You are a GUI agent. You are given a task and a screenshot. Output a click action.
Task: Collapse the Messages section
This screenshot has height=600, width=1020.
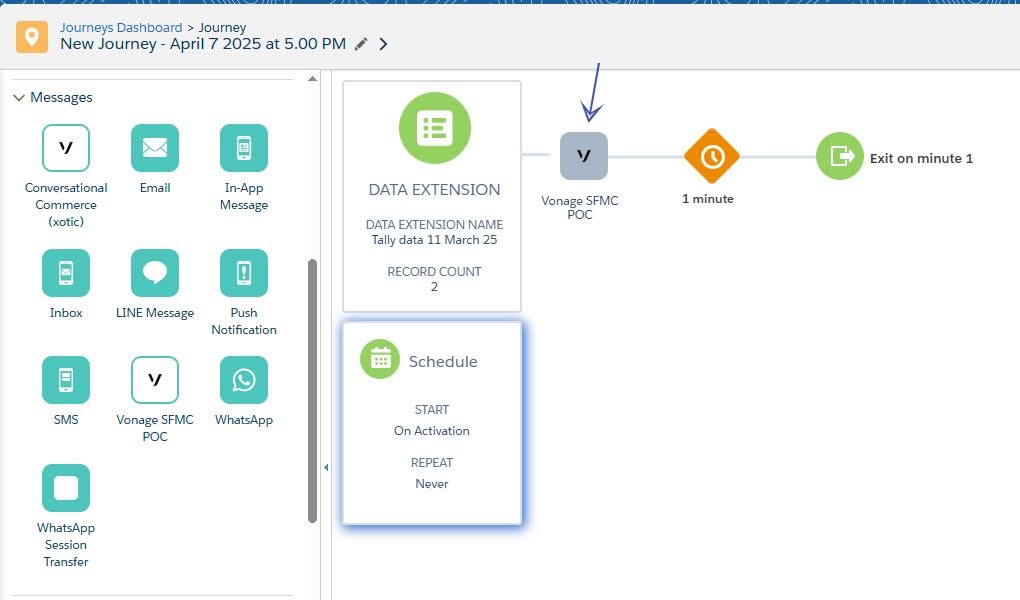(19, 98)
